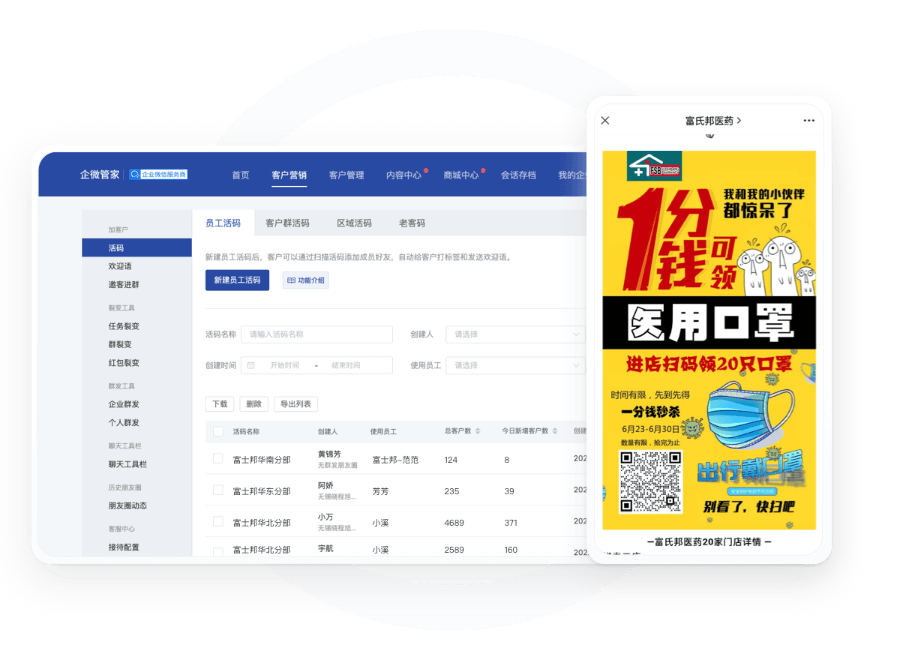Open 内容中心 in top navigation

coord(404,175)
